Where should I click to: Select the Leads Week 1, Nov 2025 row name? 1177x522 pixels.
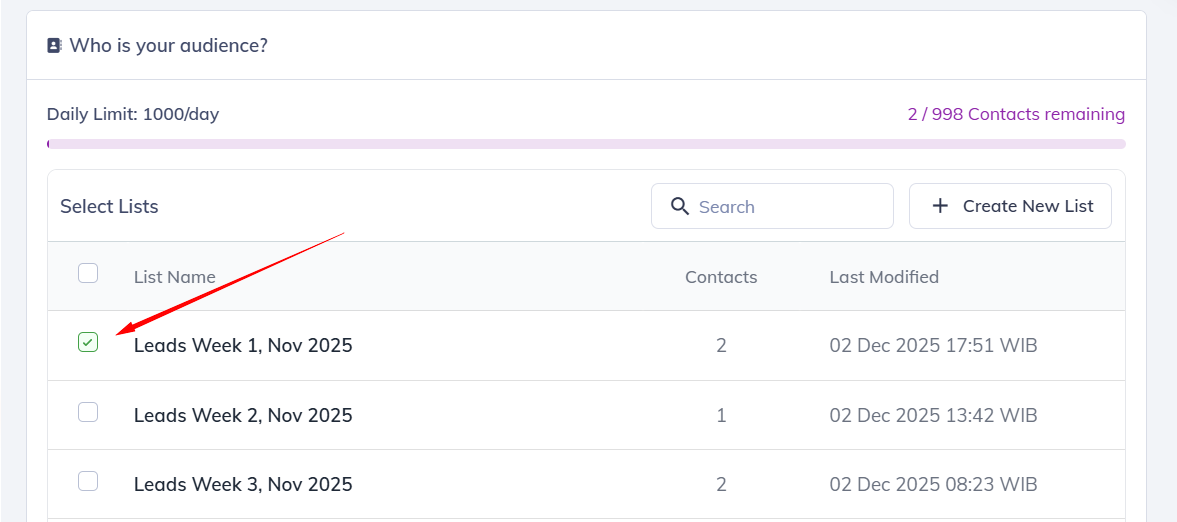click(243, 346)
